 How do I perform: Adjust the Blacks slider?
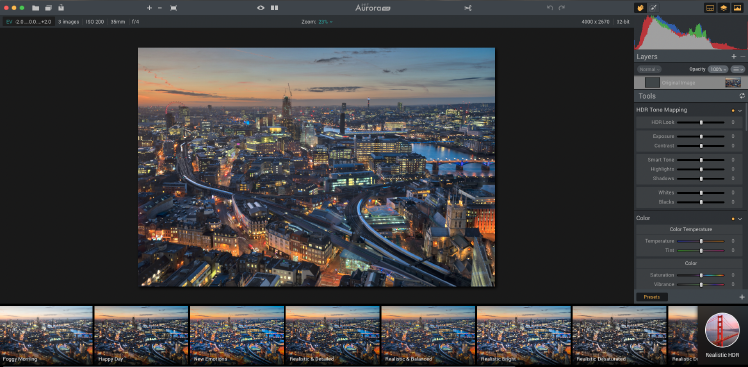pyautogui.click(x=701, y=202)
